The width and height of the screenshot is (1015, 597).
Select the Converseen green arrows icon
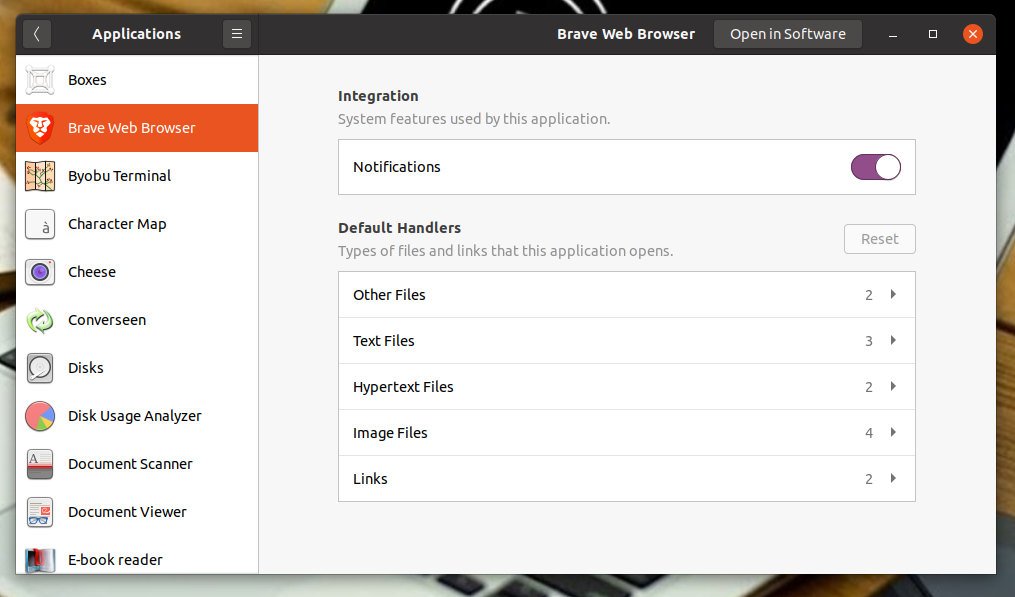click(40, 320)
